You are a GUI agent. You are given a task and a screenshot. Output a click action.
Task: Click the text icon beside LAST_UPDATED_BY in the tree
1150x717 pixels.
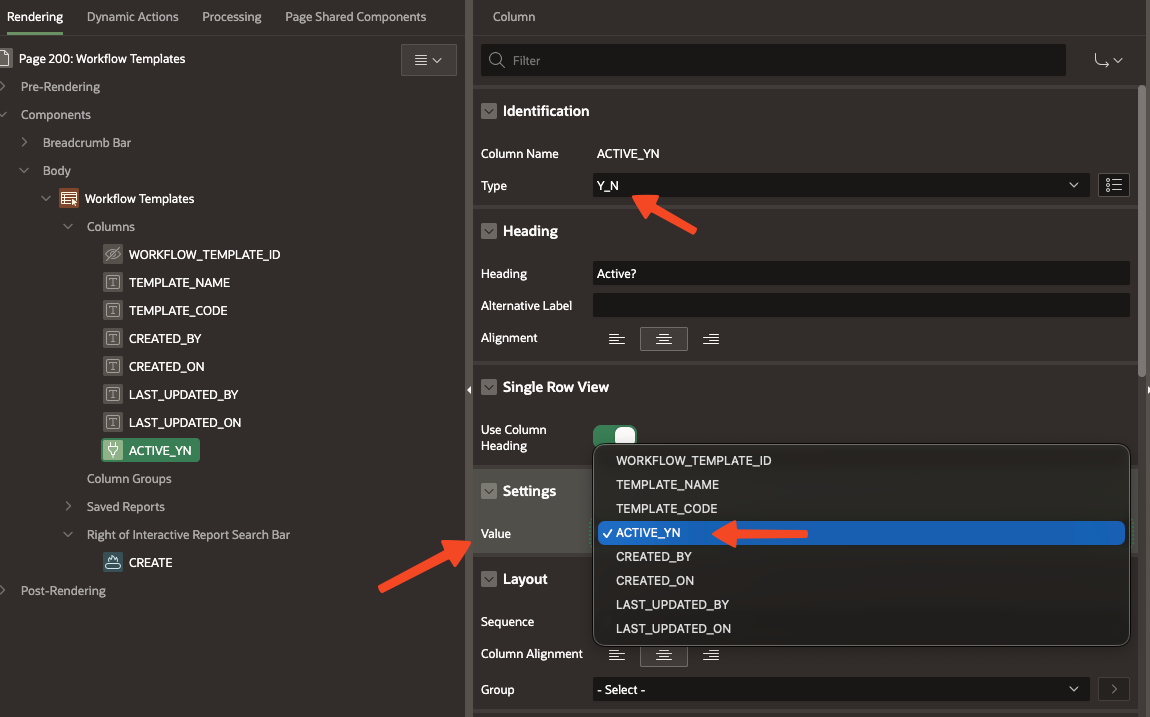click(112, 394)
